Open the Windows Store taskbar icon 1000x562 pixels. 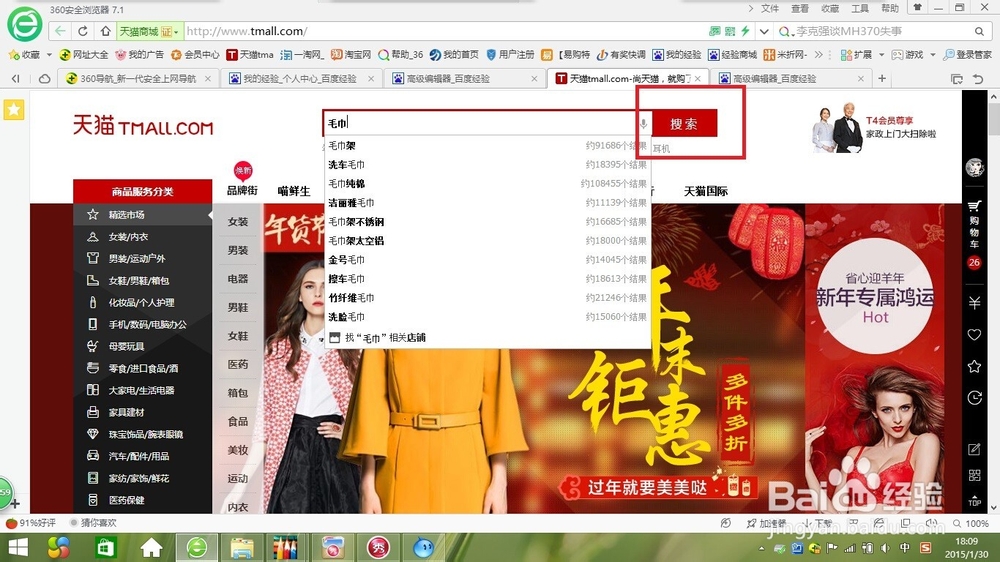click(x=105, y=547)
